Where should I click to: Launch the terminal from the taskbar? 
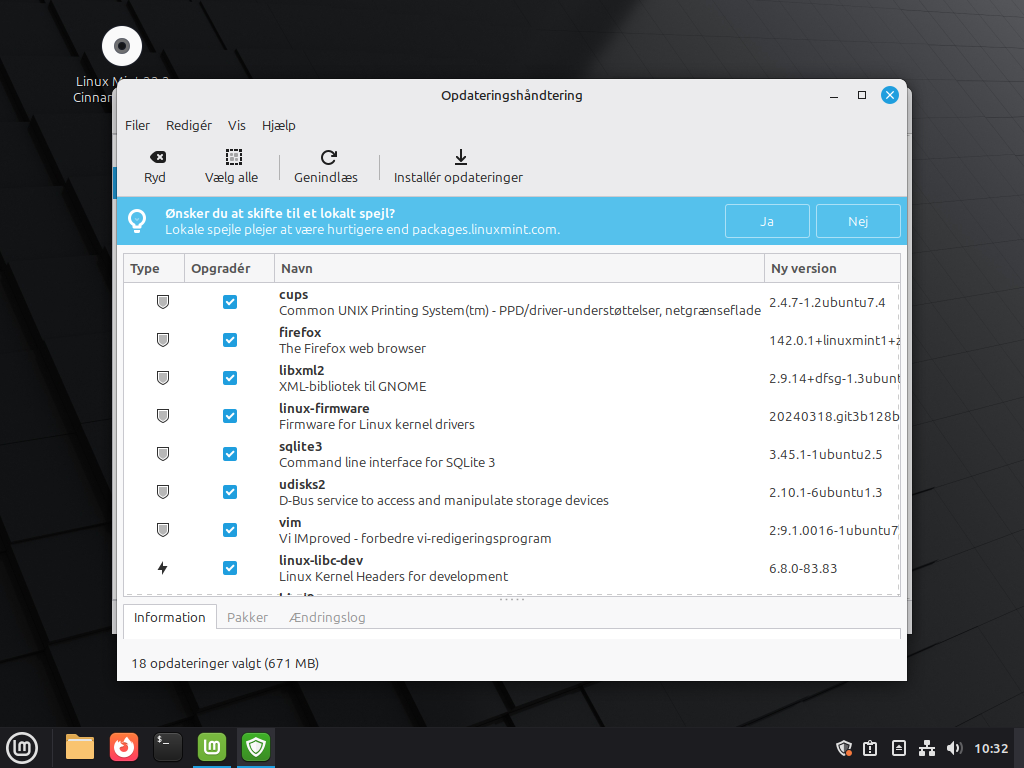coord(168,746)
